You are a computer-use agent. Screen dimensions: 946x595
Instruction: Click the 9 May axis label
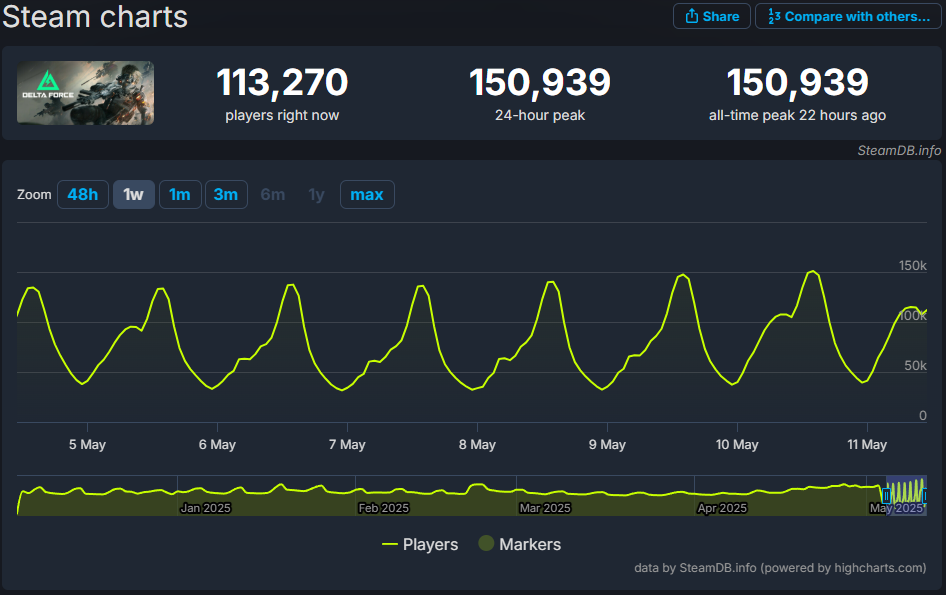(x=607, y=445)
